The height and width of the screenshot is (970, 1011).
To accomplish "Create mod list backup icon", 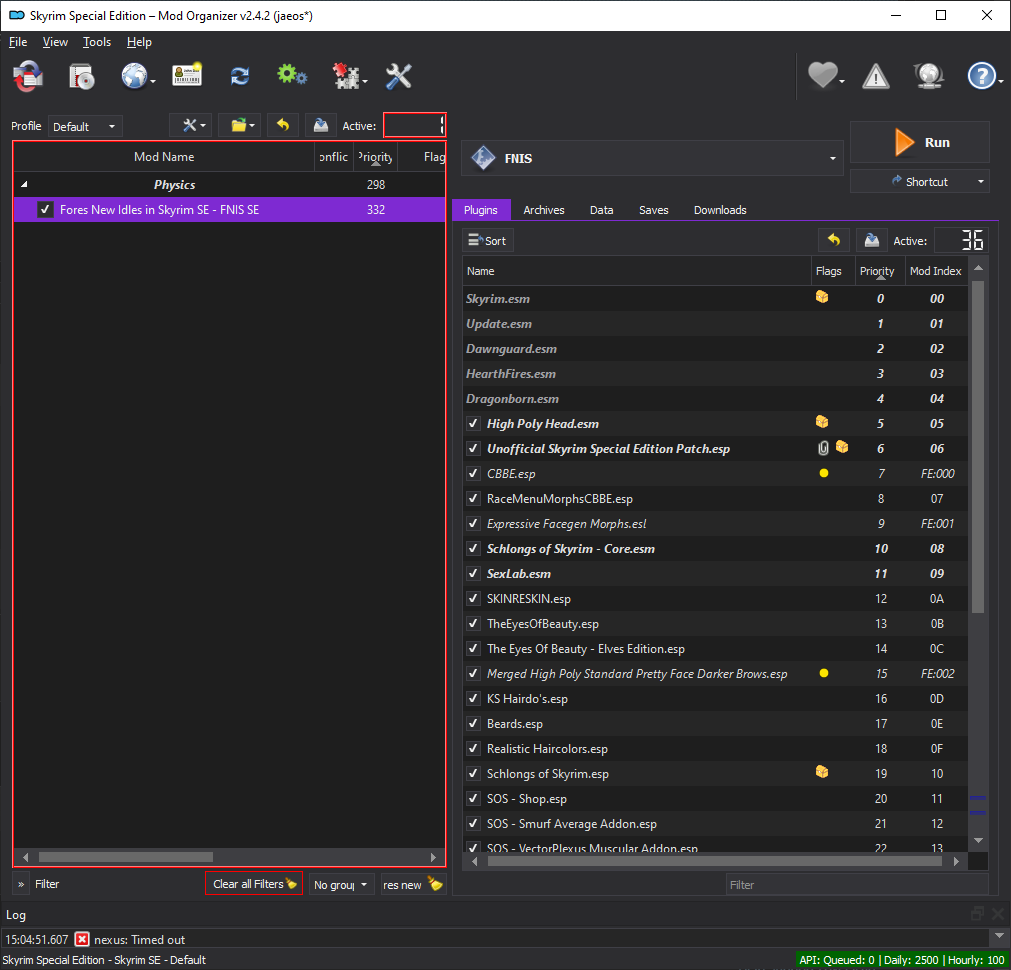I will coord(320,125).
